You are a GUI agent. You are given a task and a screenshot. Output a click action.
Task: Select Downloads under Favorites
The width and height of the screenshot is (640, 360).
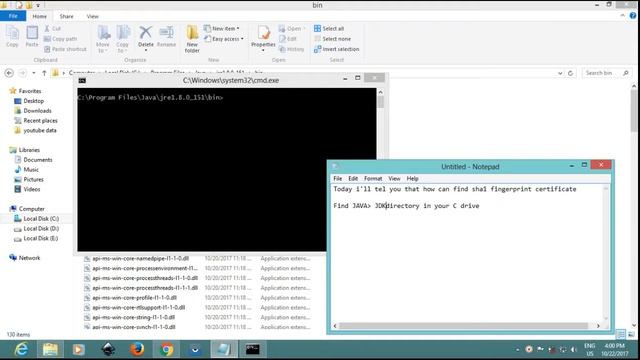[x=33, y=111]
